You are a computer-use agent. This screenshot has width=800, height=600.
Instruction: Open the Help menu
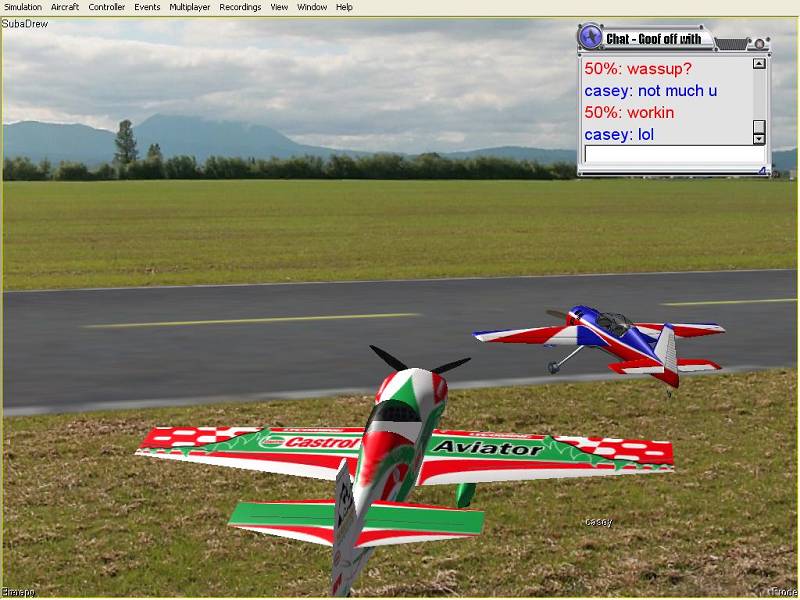tap(344, 7)
